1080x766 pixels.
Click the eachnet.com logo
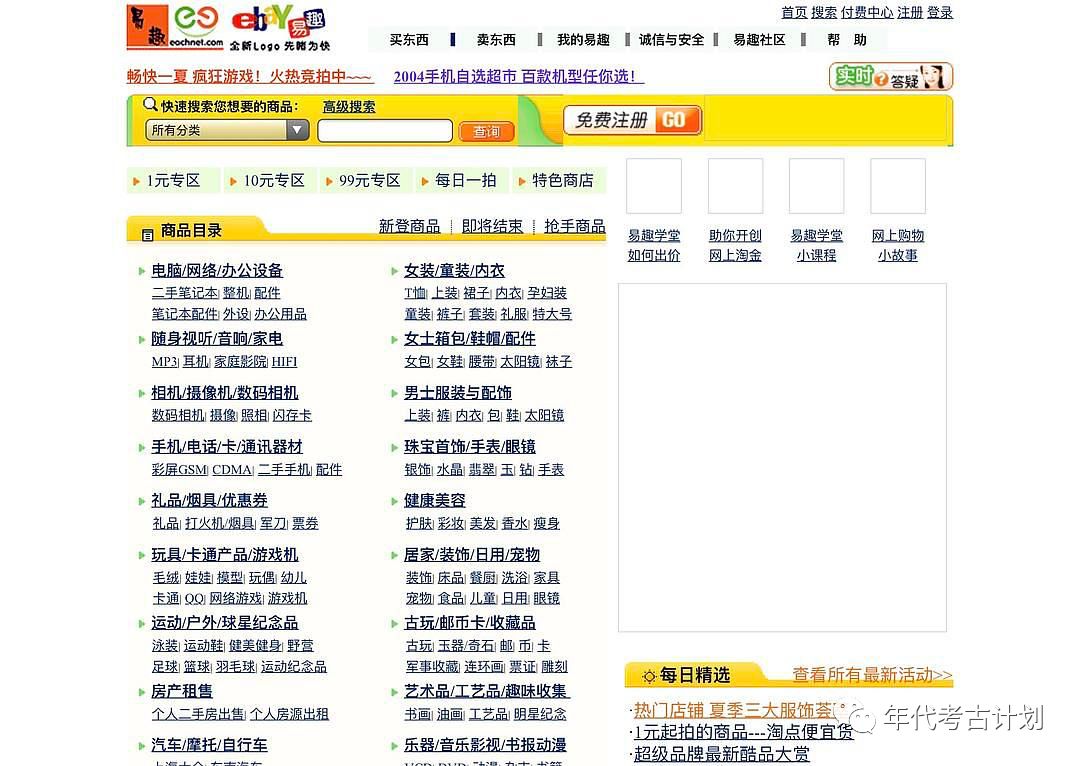coord(197,27)
